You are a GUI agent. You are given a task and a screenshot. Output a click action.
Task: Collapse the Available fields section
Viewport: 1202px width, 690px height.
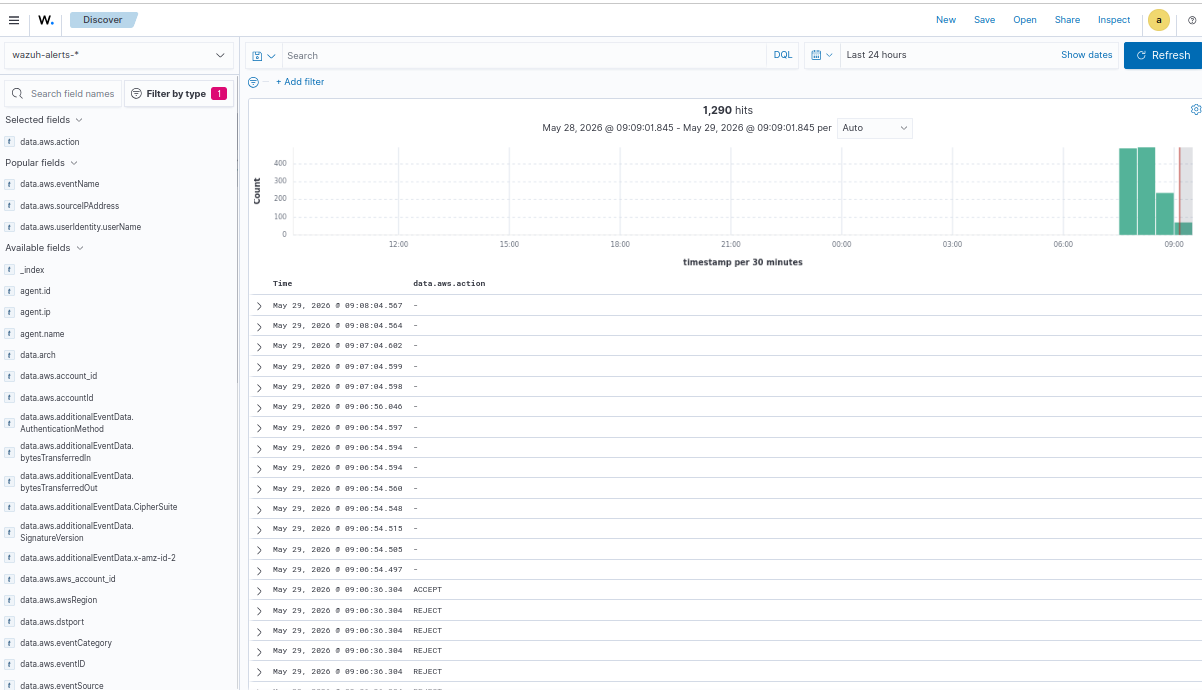pyautogui.click(x=45, y=248)
